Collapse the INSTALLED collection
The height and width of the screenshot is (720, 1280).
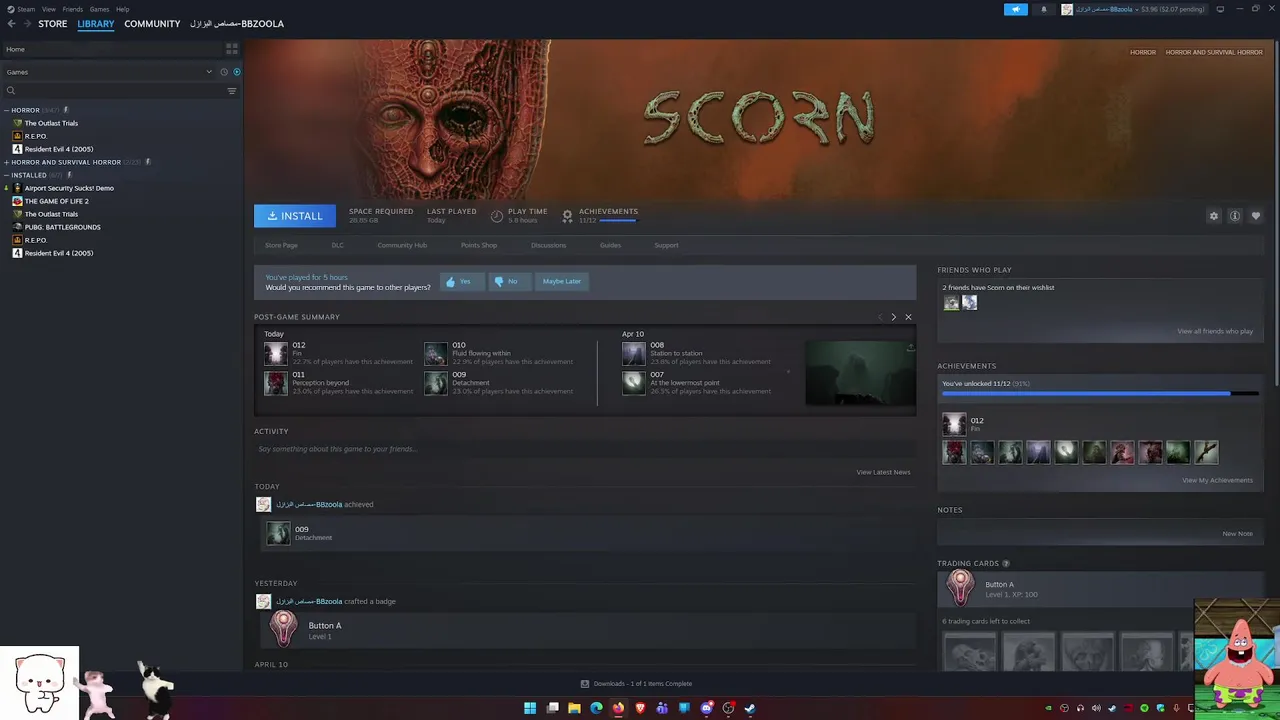click(x=6, y=175)
